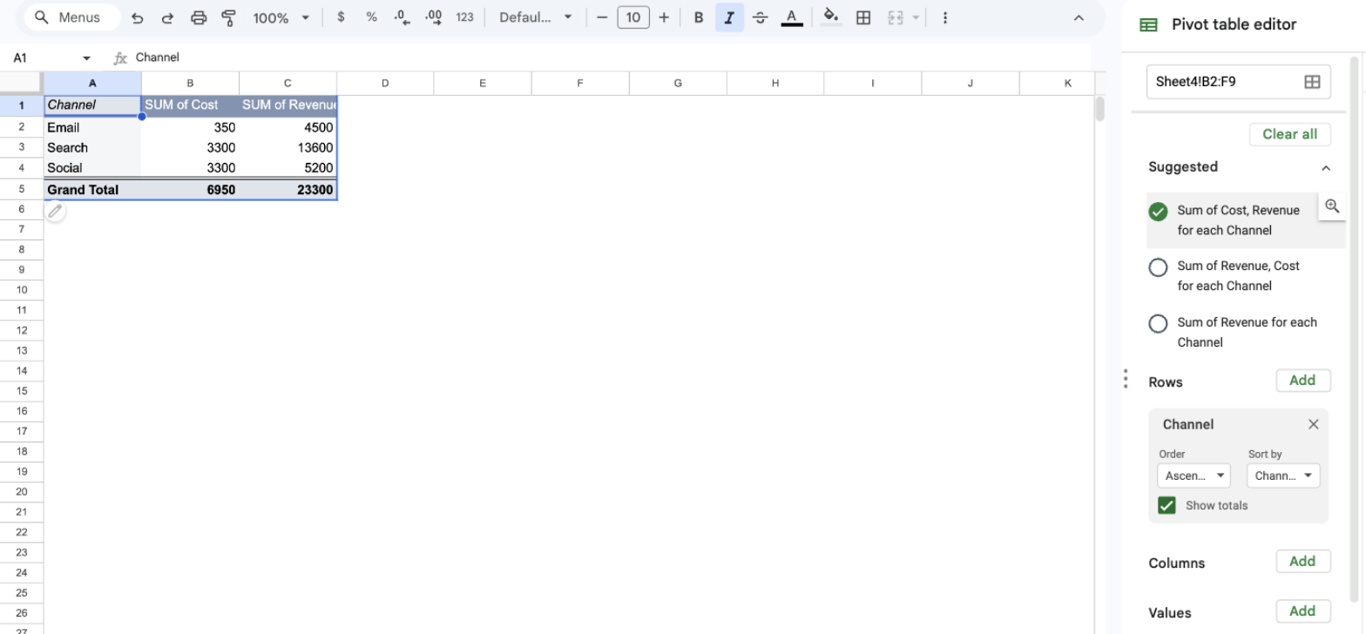The image size is (1366, 634).
Task: Toggle the Show totals checkbox
Action: [x=1167, y=505]
